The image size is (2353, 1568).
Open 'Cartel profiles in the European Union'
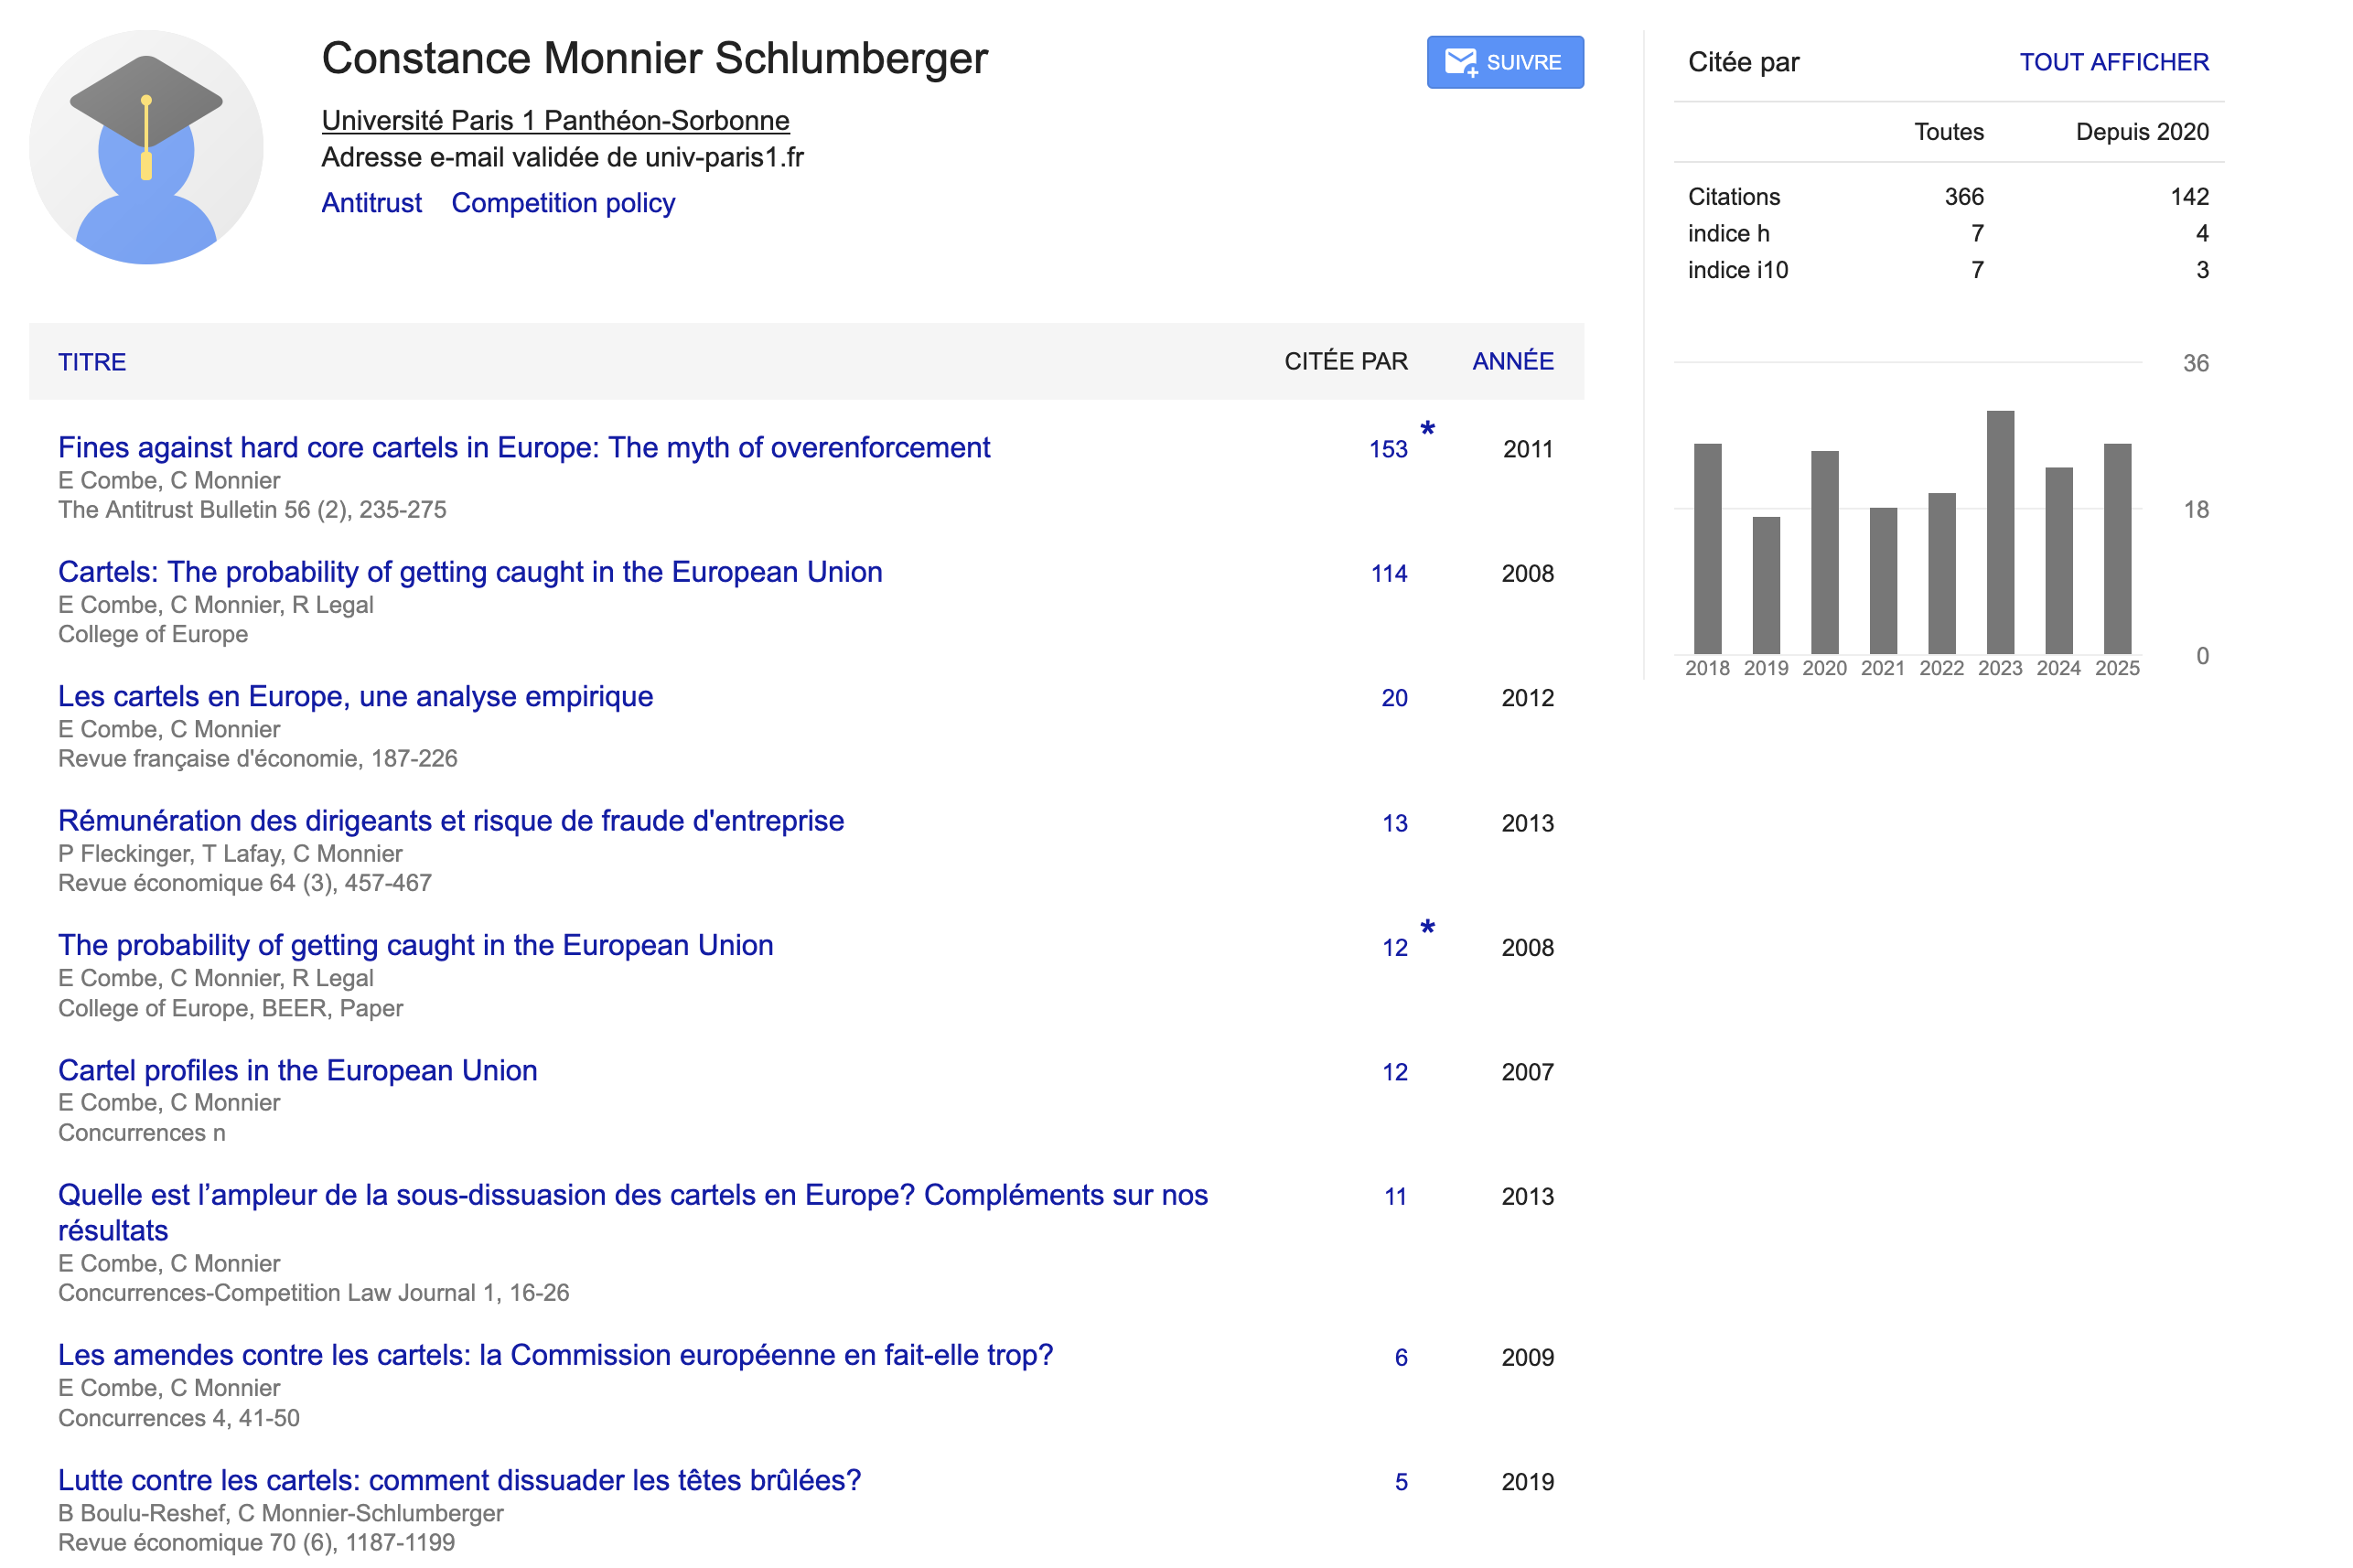(x=297, y=1070)
